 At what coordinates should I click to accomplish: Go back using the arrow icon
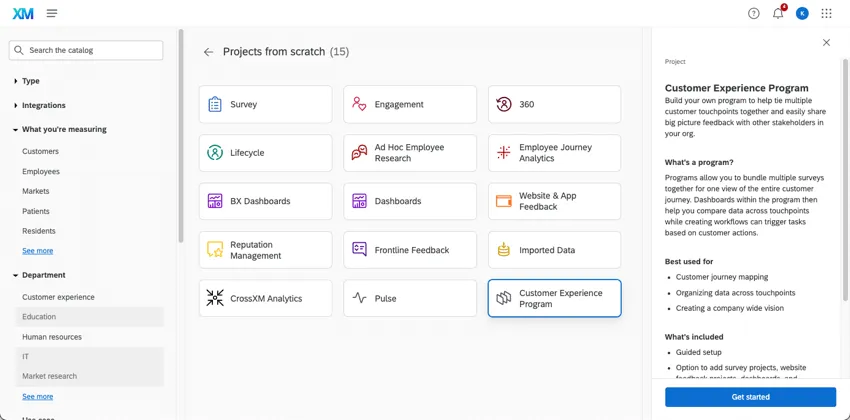tap(208, 52)
